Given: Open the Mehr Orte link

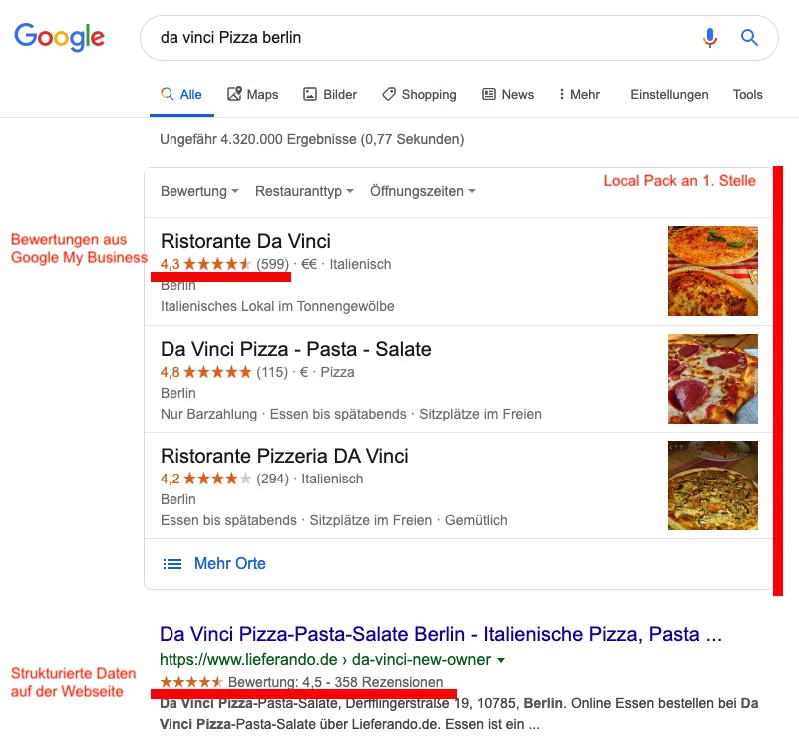Looking at the screenshot, I should [x=229, y=564].
